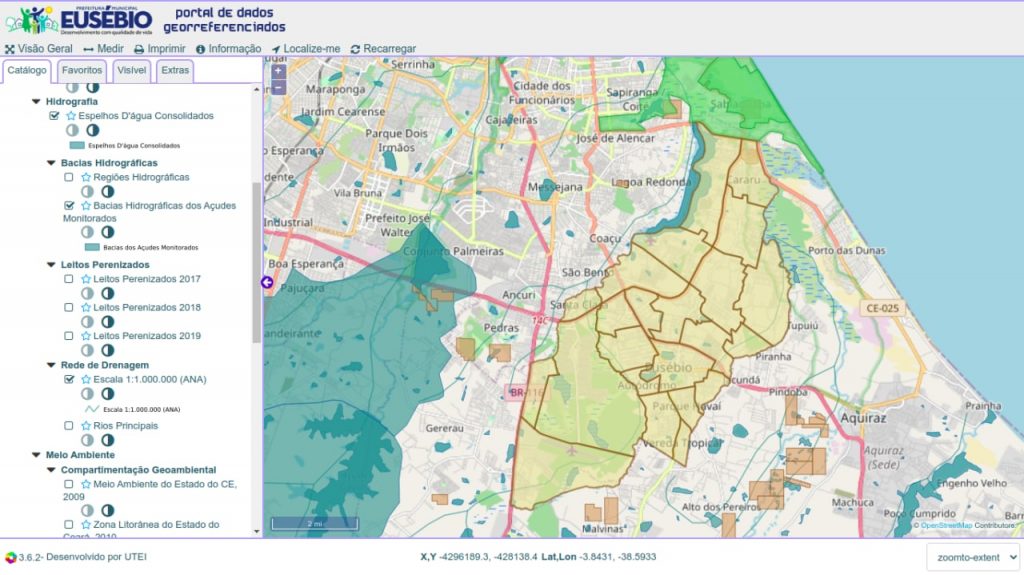Image resolution: width=1024 pixels, height=575 pixels.
Task: Zoom out with the map minus button
Action: tap(279, 88)
